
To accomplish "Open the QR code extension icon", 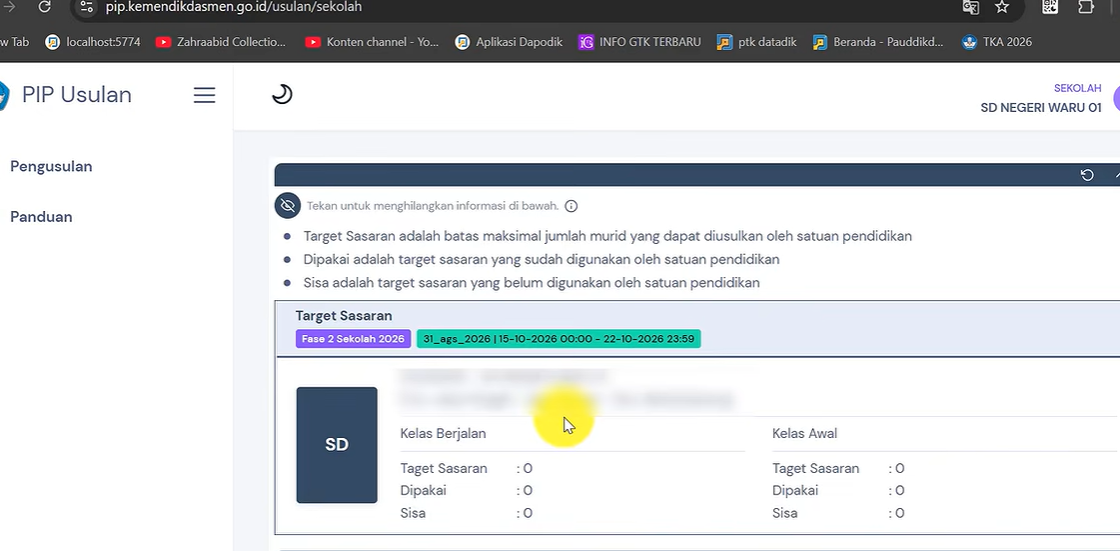I will coord(1049,6).
